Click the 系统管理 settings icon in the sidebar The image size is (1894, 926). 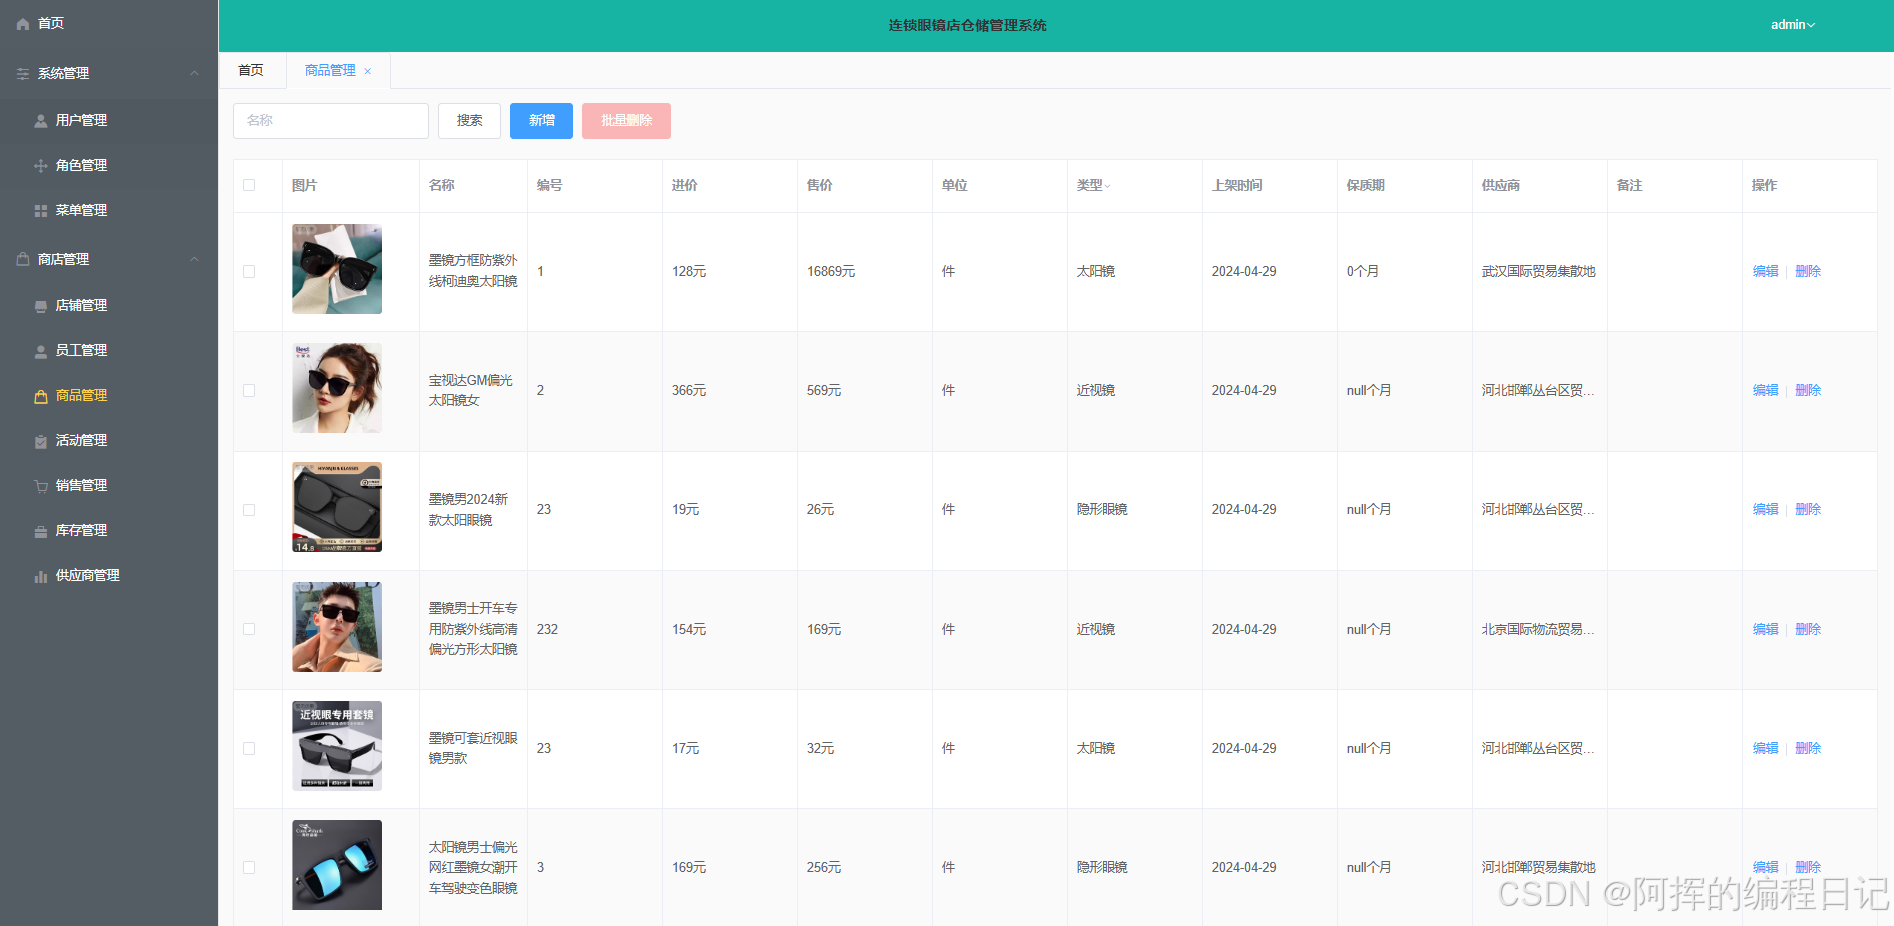pos(23,74)
